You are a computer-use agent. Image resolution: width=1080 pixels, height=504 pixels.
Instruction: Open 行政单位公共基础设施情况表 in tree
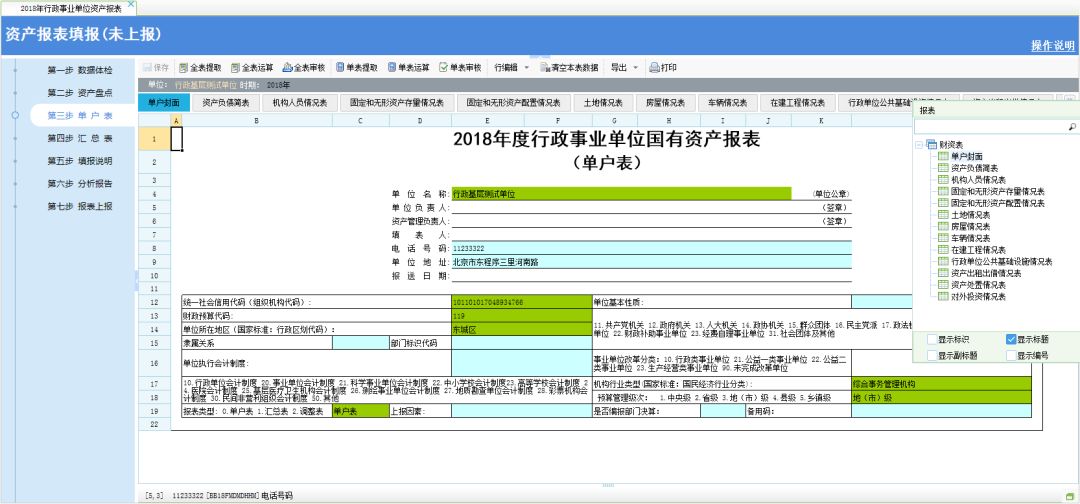coord(1001,262)
